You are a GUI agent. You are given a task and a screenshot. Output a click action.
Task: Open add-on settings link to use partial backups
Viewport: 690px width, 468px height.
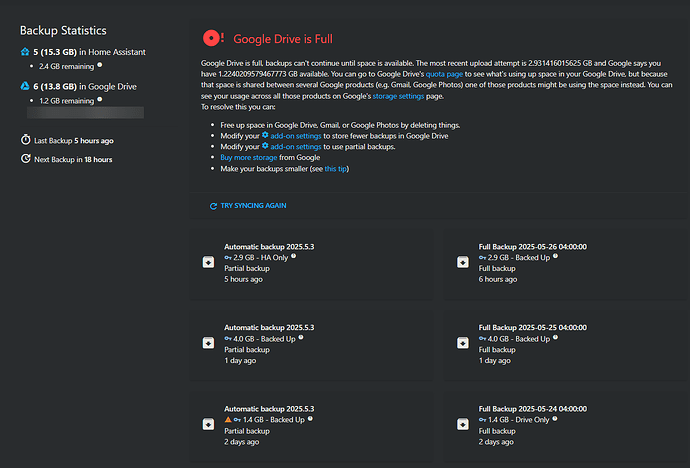[296, 146]
